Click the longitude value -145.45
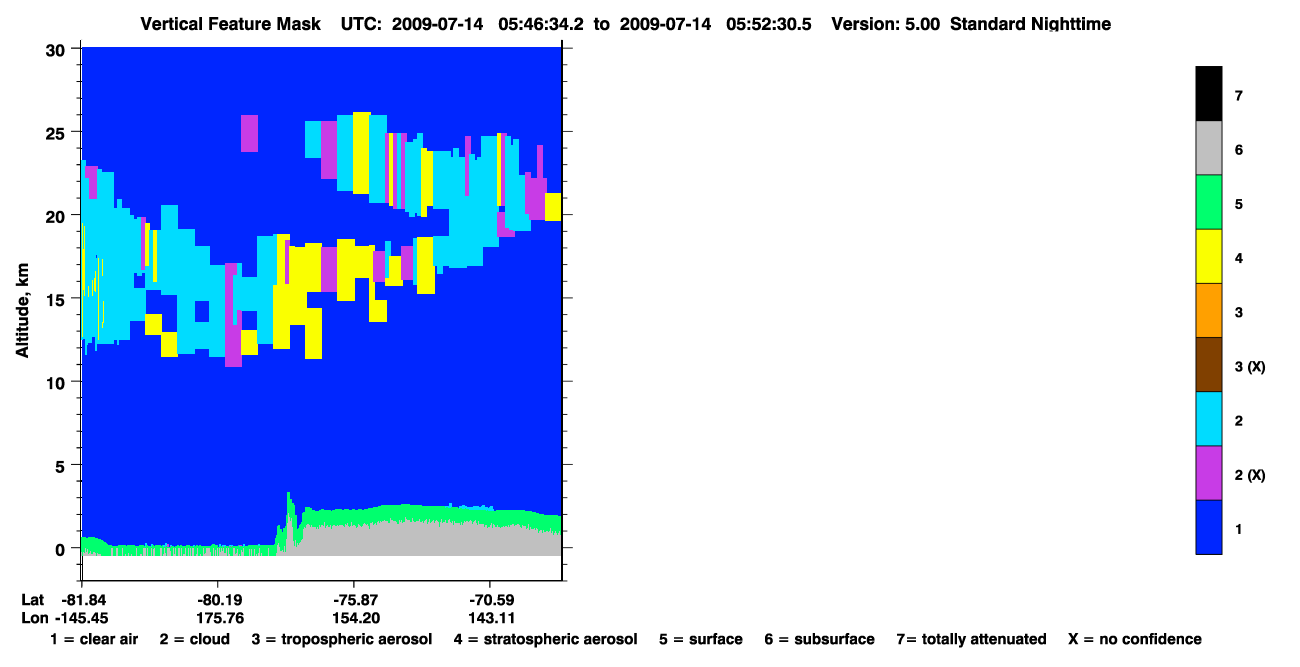The image size is (1300, 667). pos(81,617)
